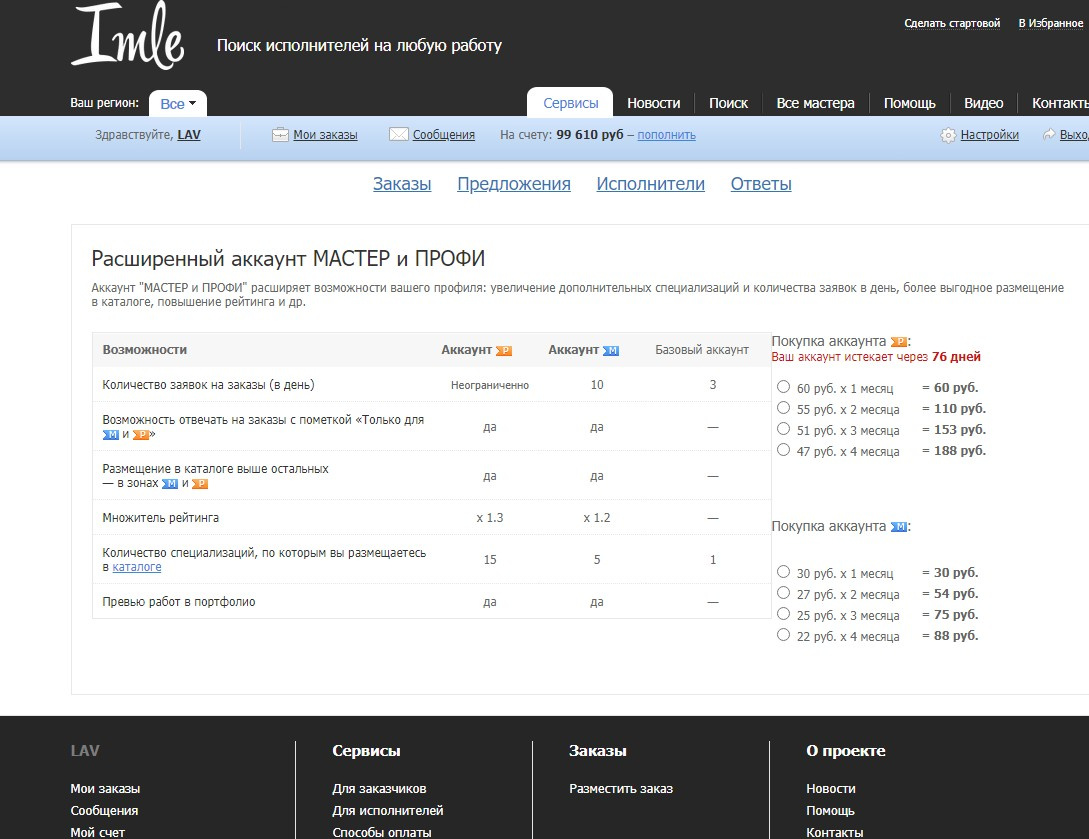Click footer link Разместить заказ
The height and width of the screenshot is (839, 1089).
pos(621,789)
